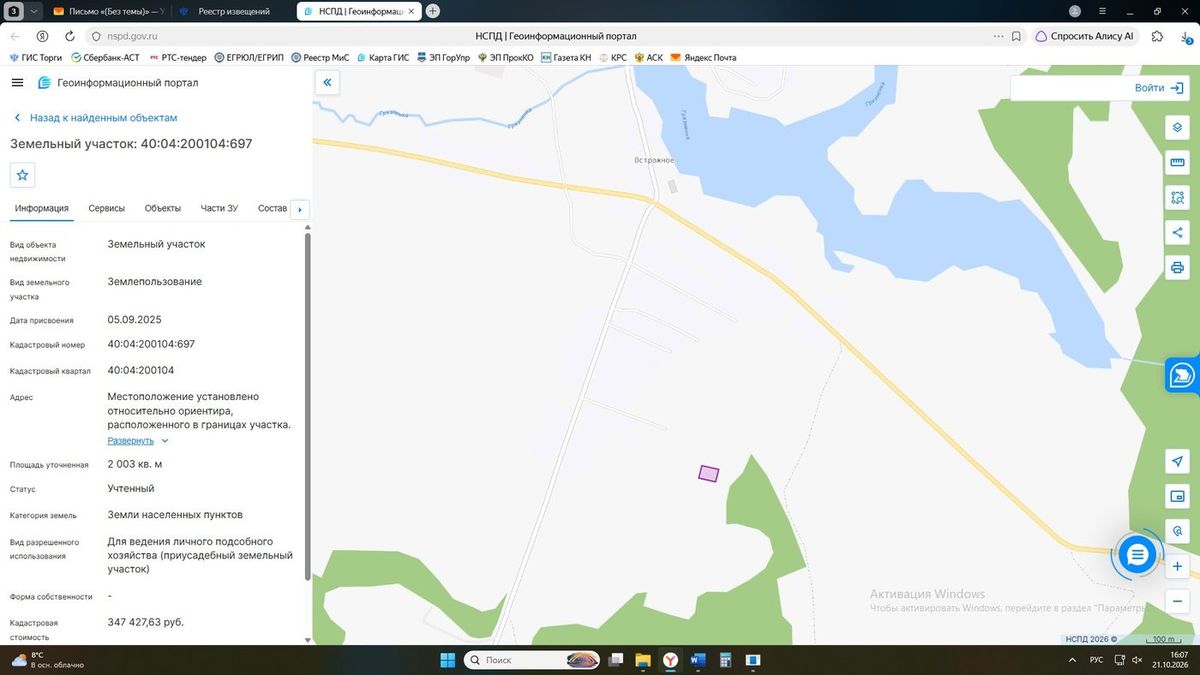The image size is (1200, 675).
Task: Bookmark this page in the address bar
Action: (x=1016, y=36)
